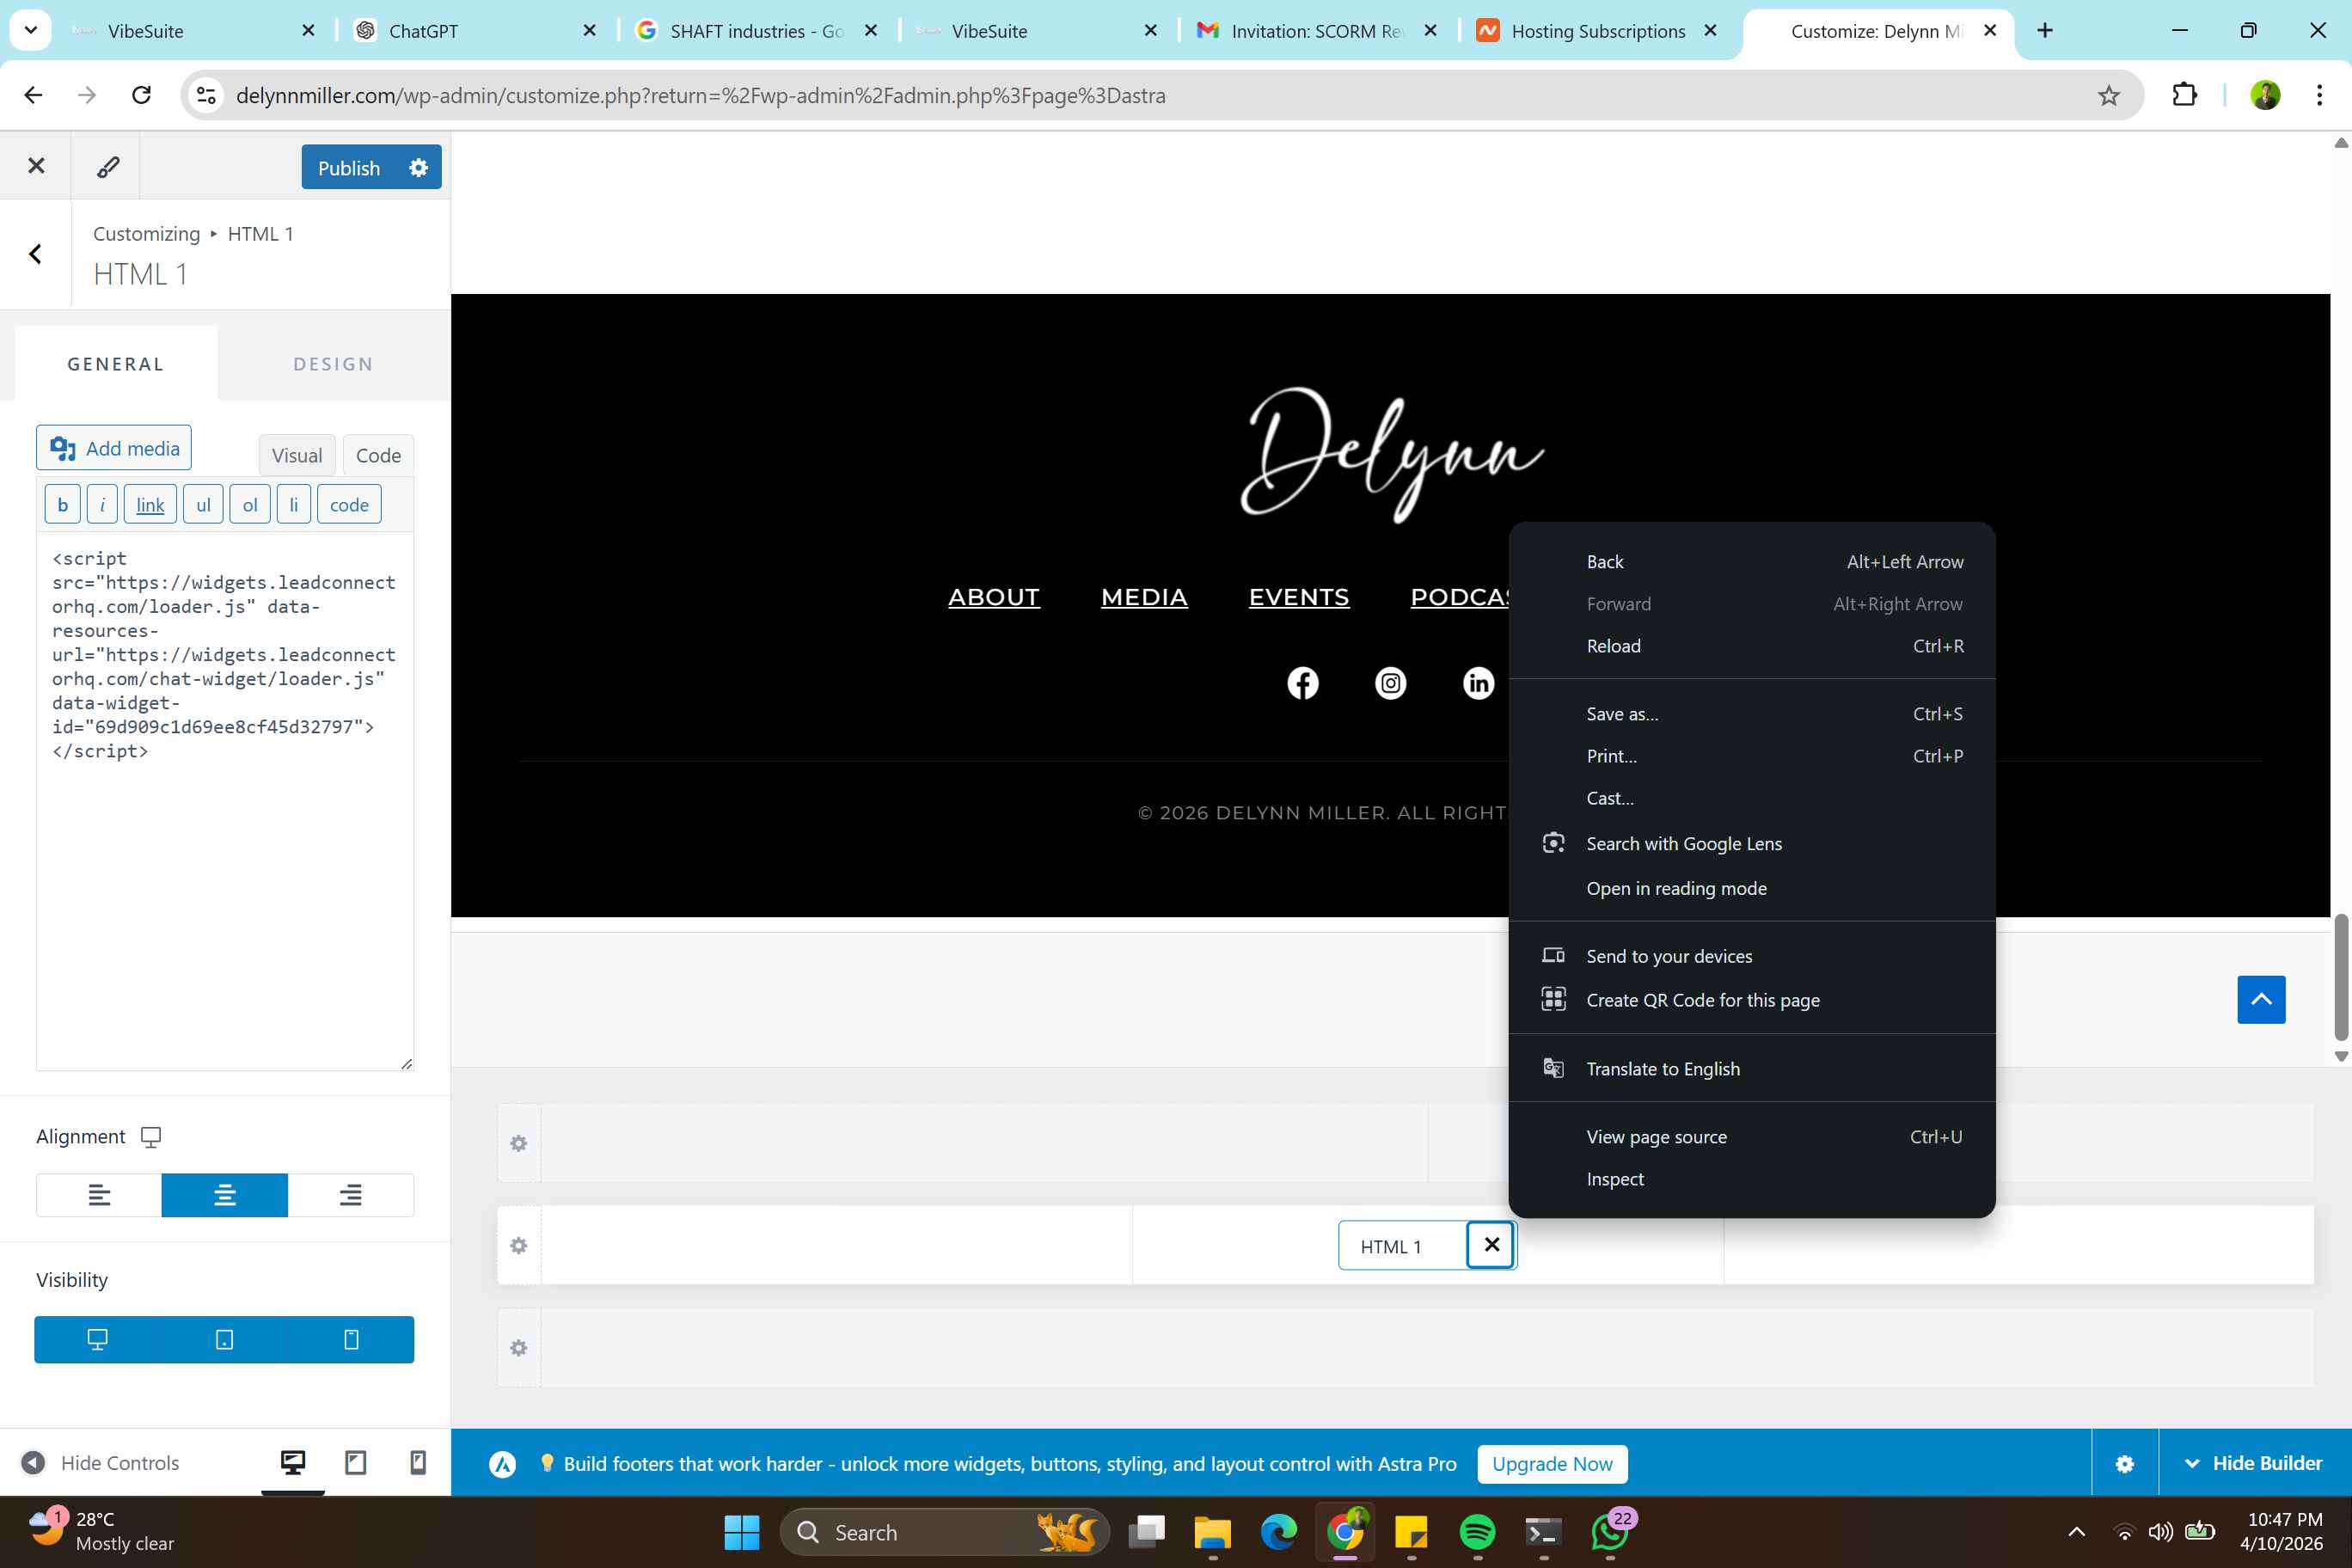Go back from HTML 1 panel
This screenshot has height=1568, width=2352.
click(36, 254)
